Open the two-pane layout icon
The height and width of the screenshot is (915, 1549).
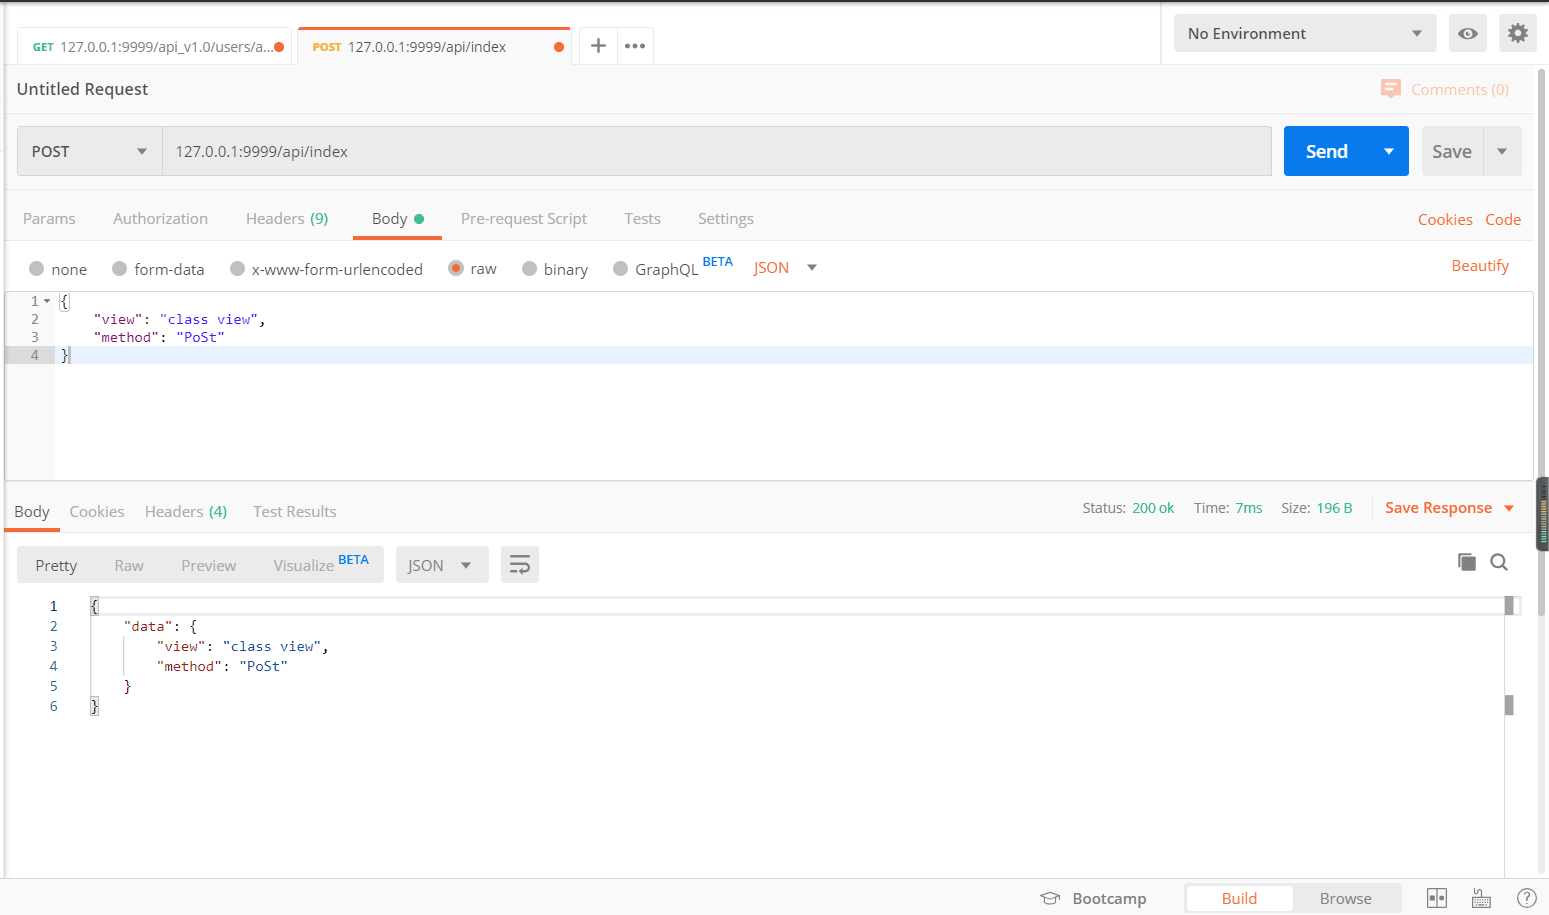pyautogui.click(x=1436, y=898)
